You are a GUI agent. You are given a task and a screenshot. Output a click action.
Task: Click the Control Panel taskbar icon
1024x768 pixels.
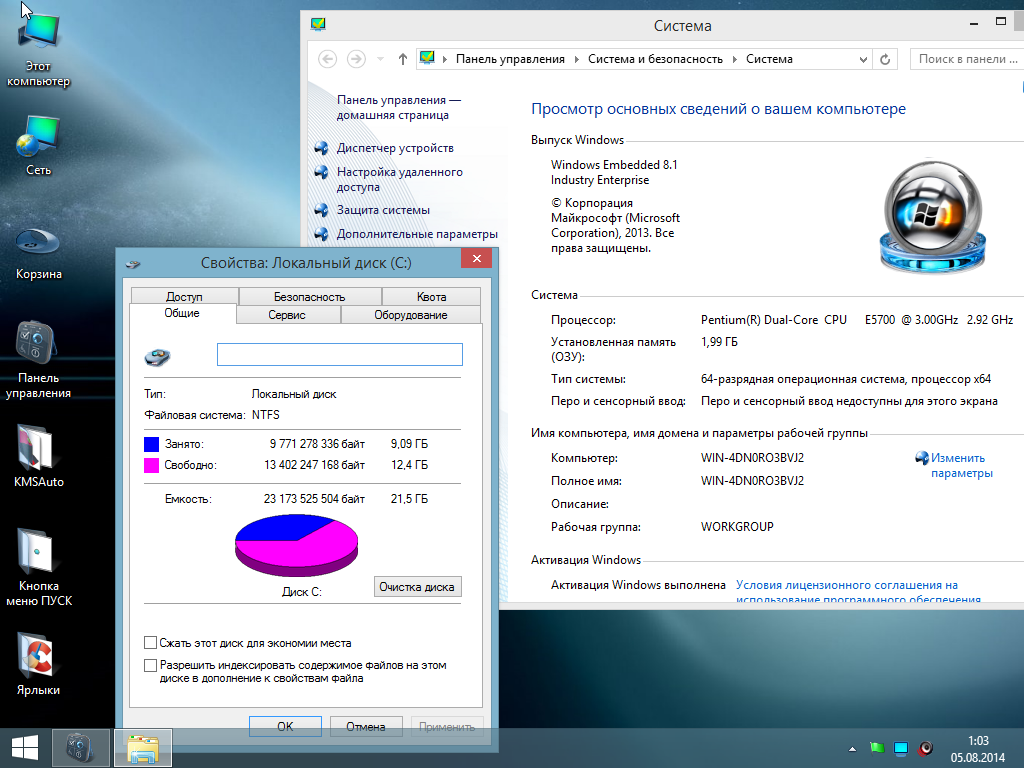(80, 748)
